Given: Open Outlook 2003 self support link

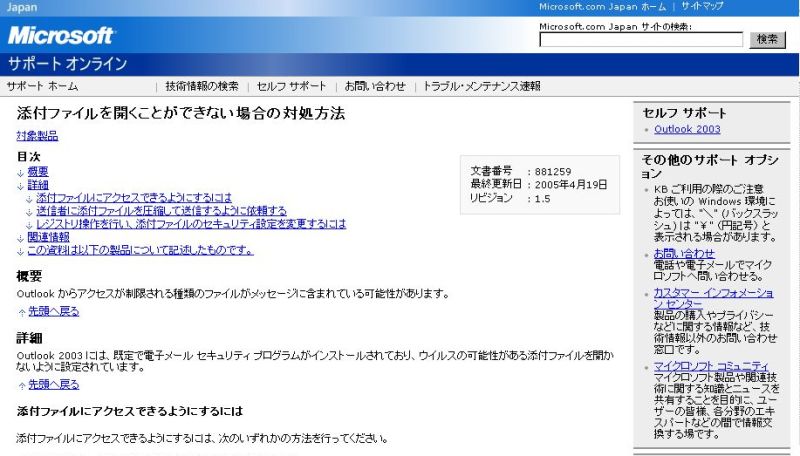Looking at the screenshot, I should click(687, 129).
